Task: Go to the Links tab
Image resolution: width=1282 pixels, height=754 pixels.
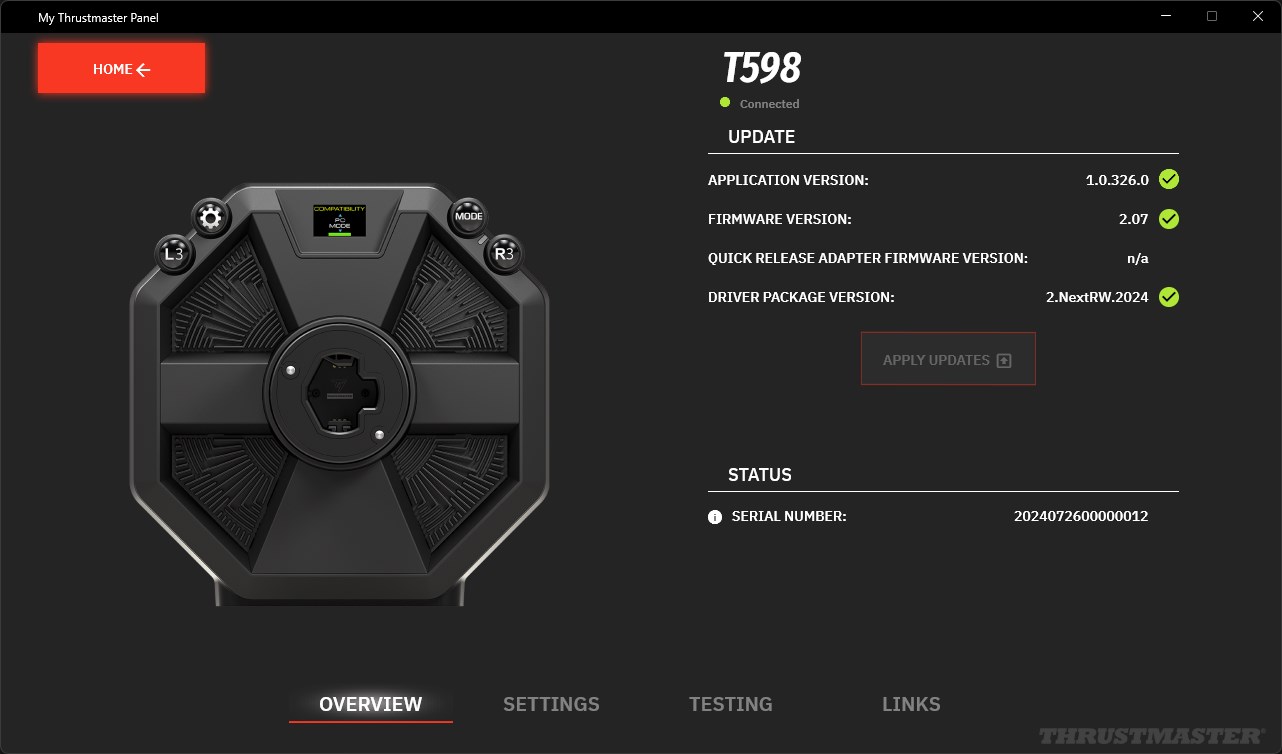Action: click(x=911, y=704)
